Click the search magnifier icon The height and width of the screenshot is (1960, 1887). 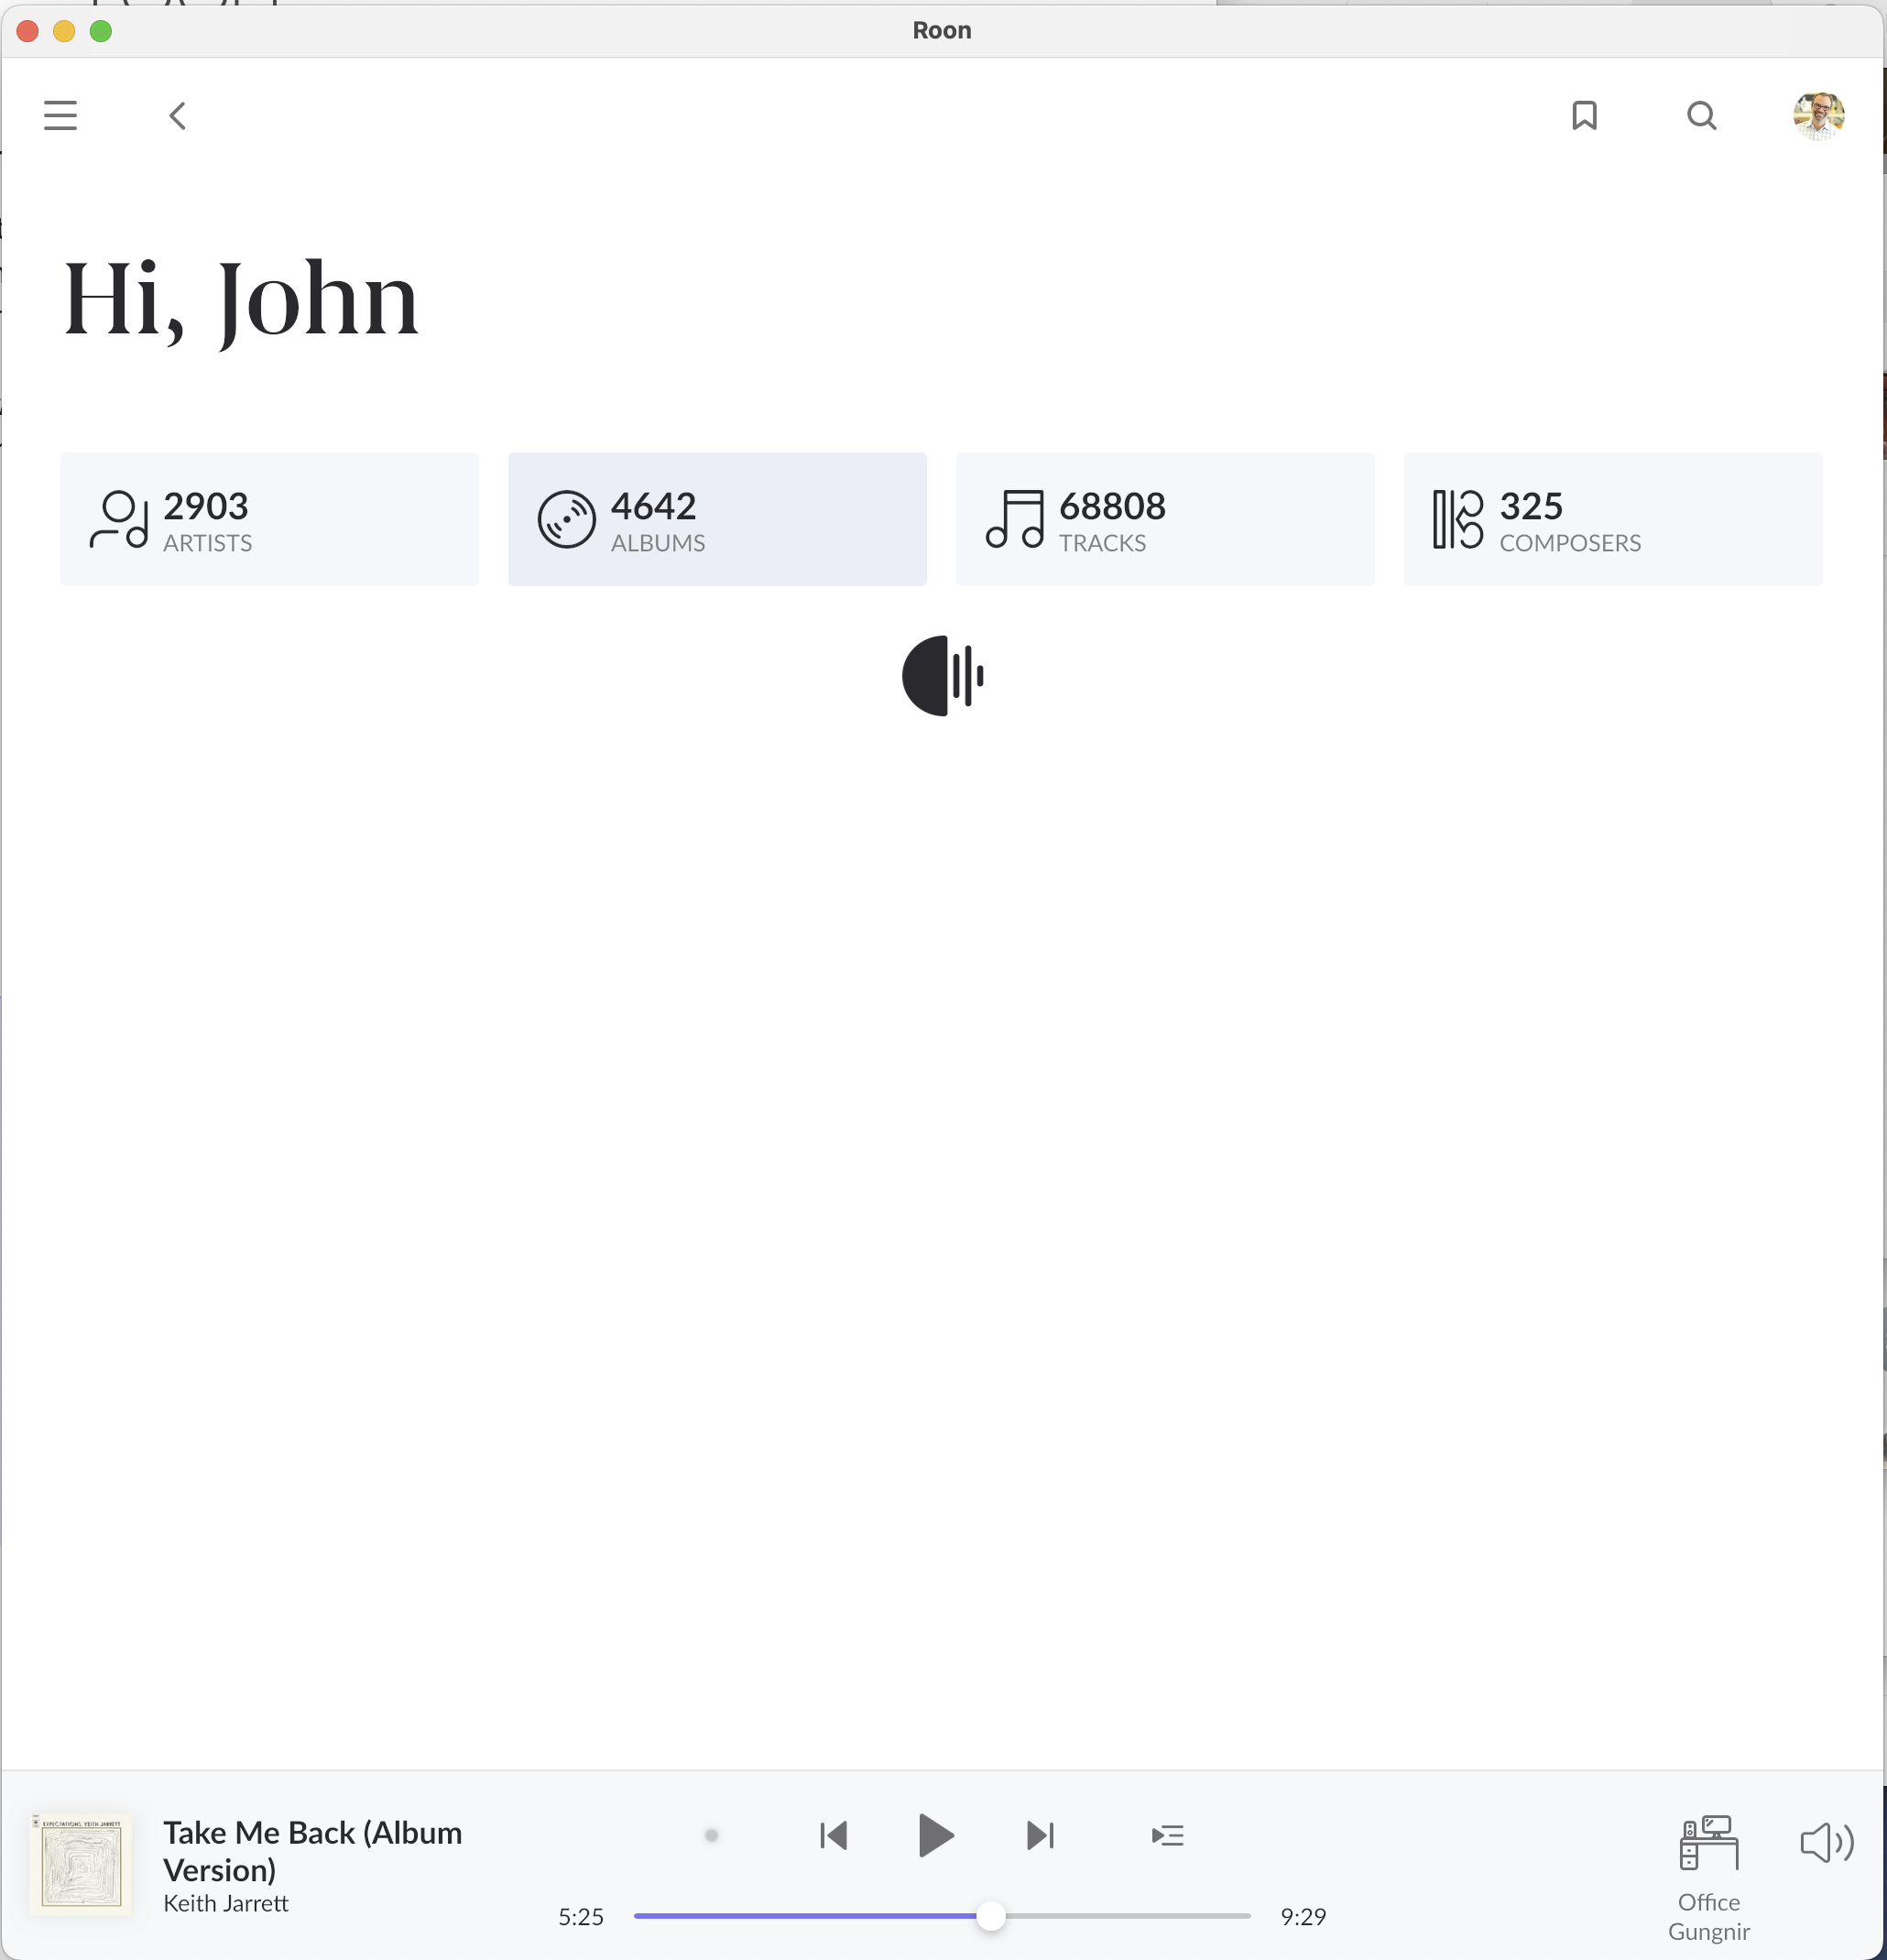(1701, 116)
